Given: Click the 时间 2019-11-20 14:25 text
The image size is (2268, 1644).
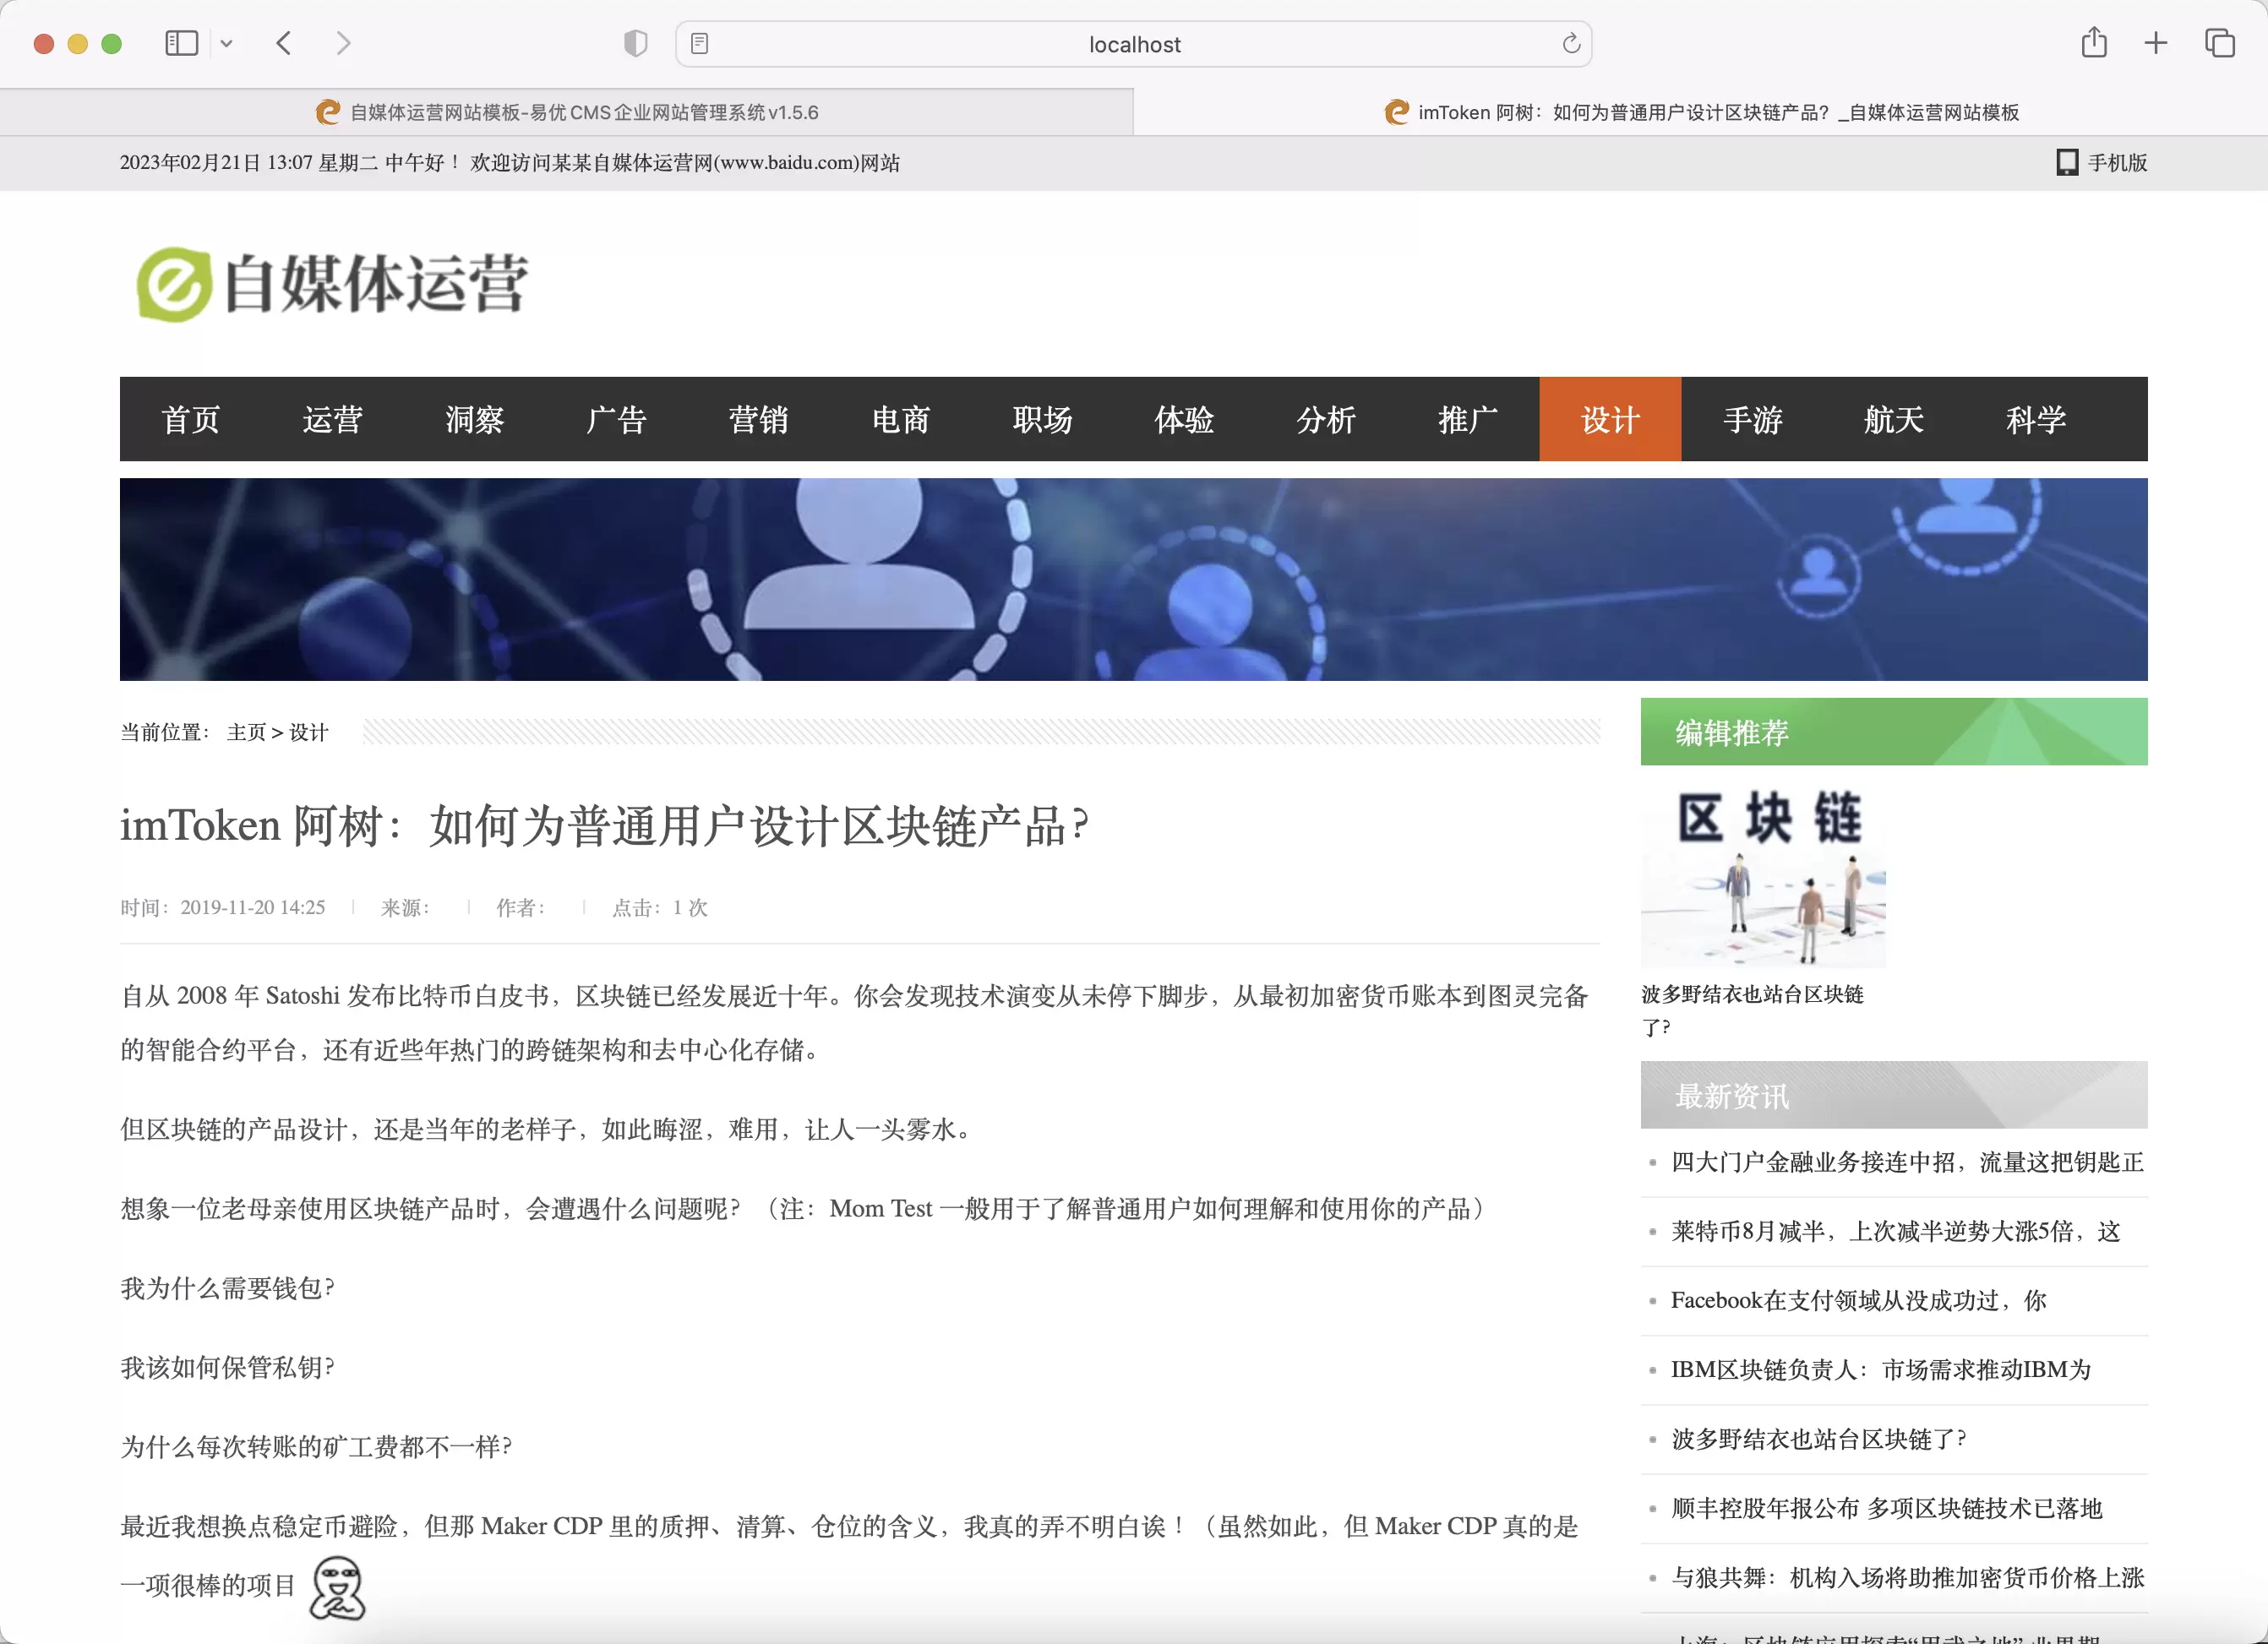Looking at the screenshot, I should [223, 908].
